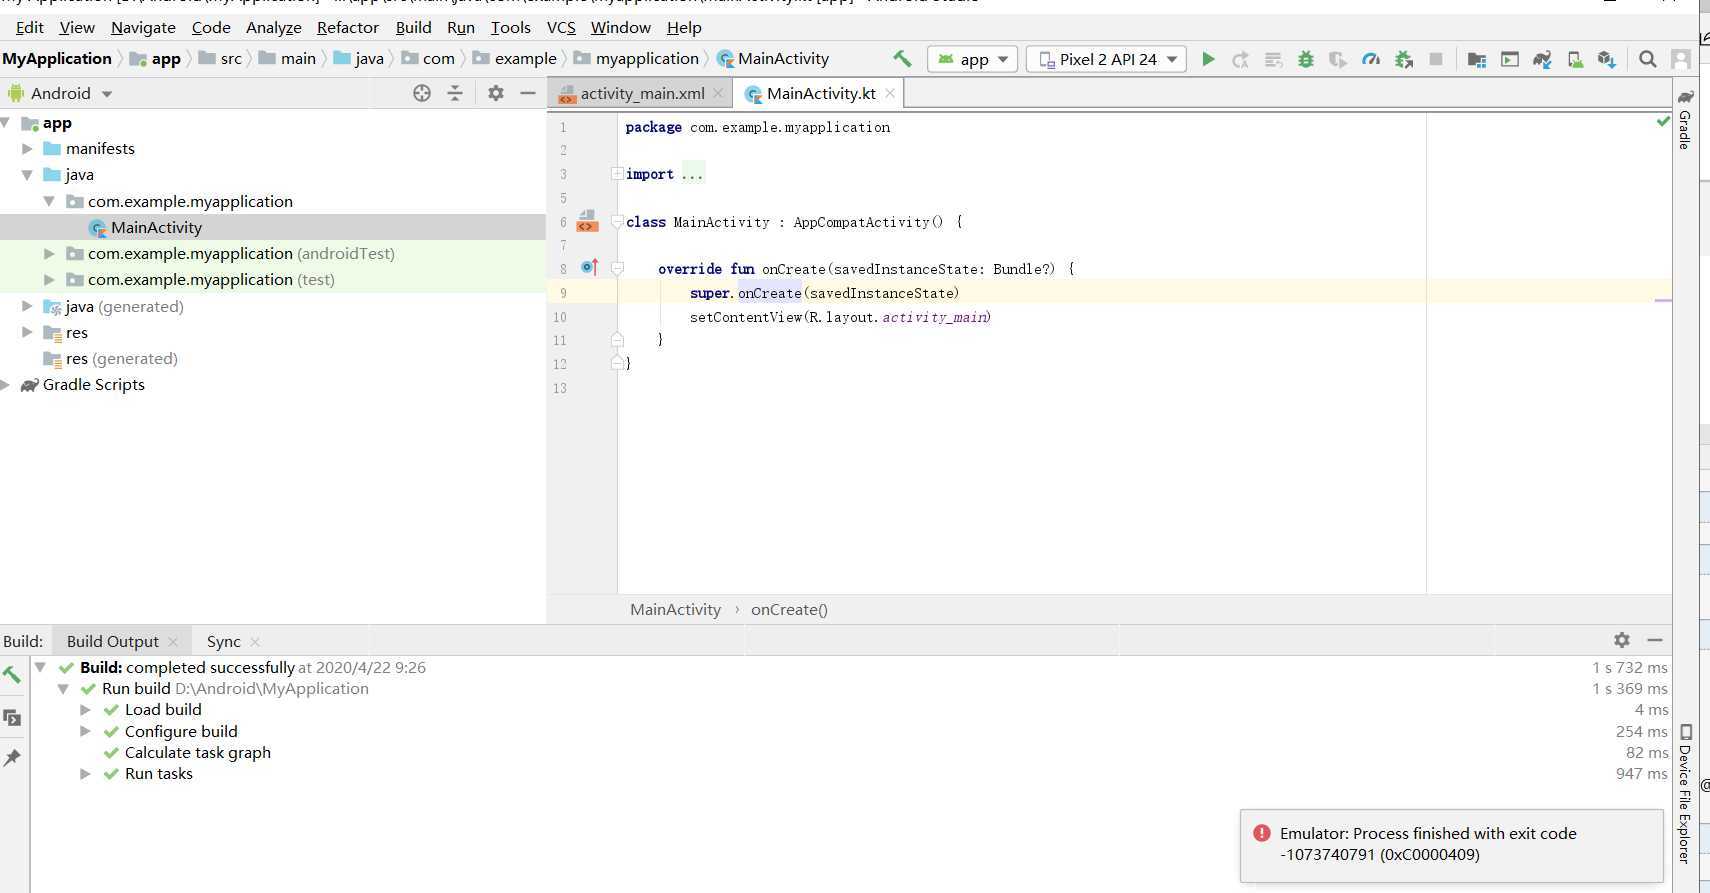Open the Profile app gauge icon
The width and height of the screenshot is (1710, 893).
click(x=1371, y=59)
